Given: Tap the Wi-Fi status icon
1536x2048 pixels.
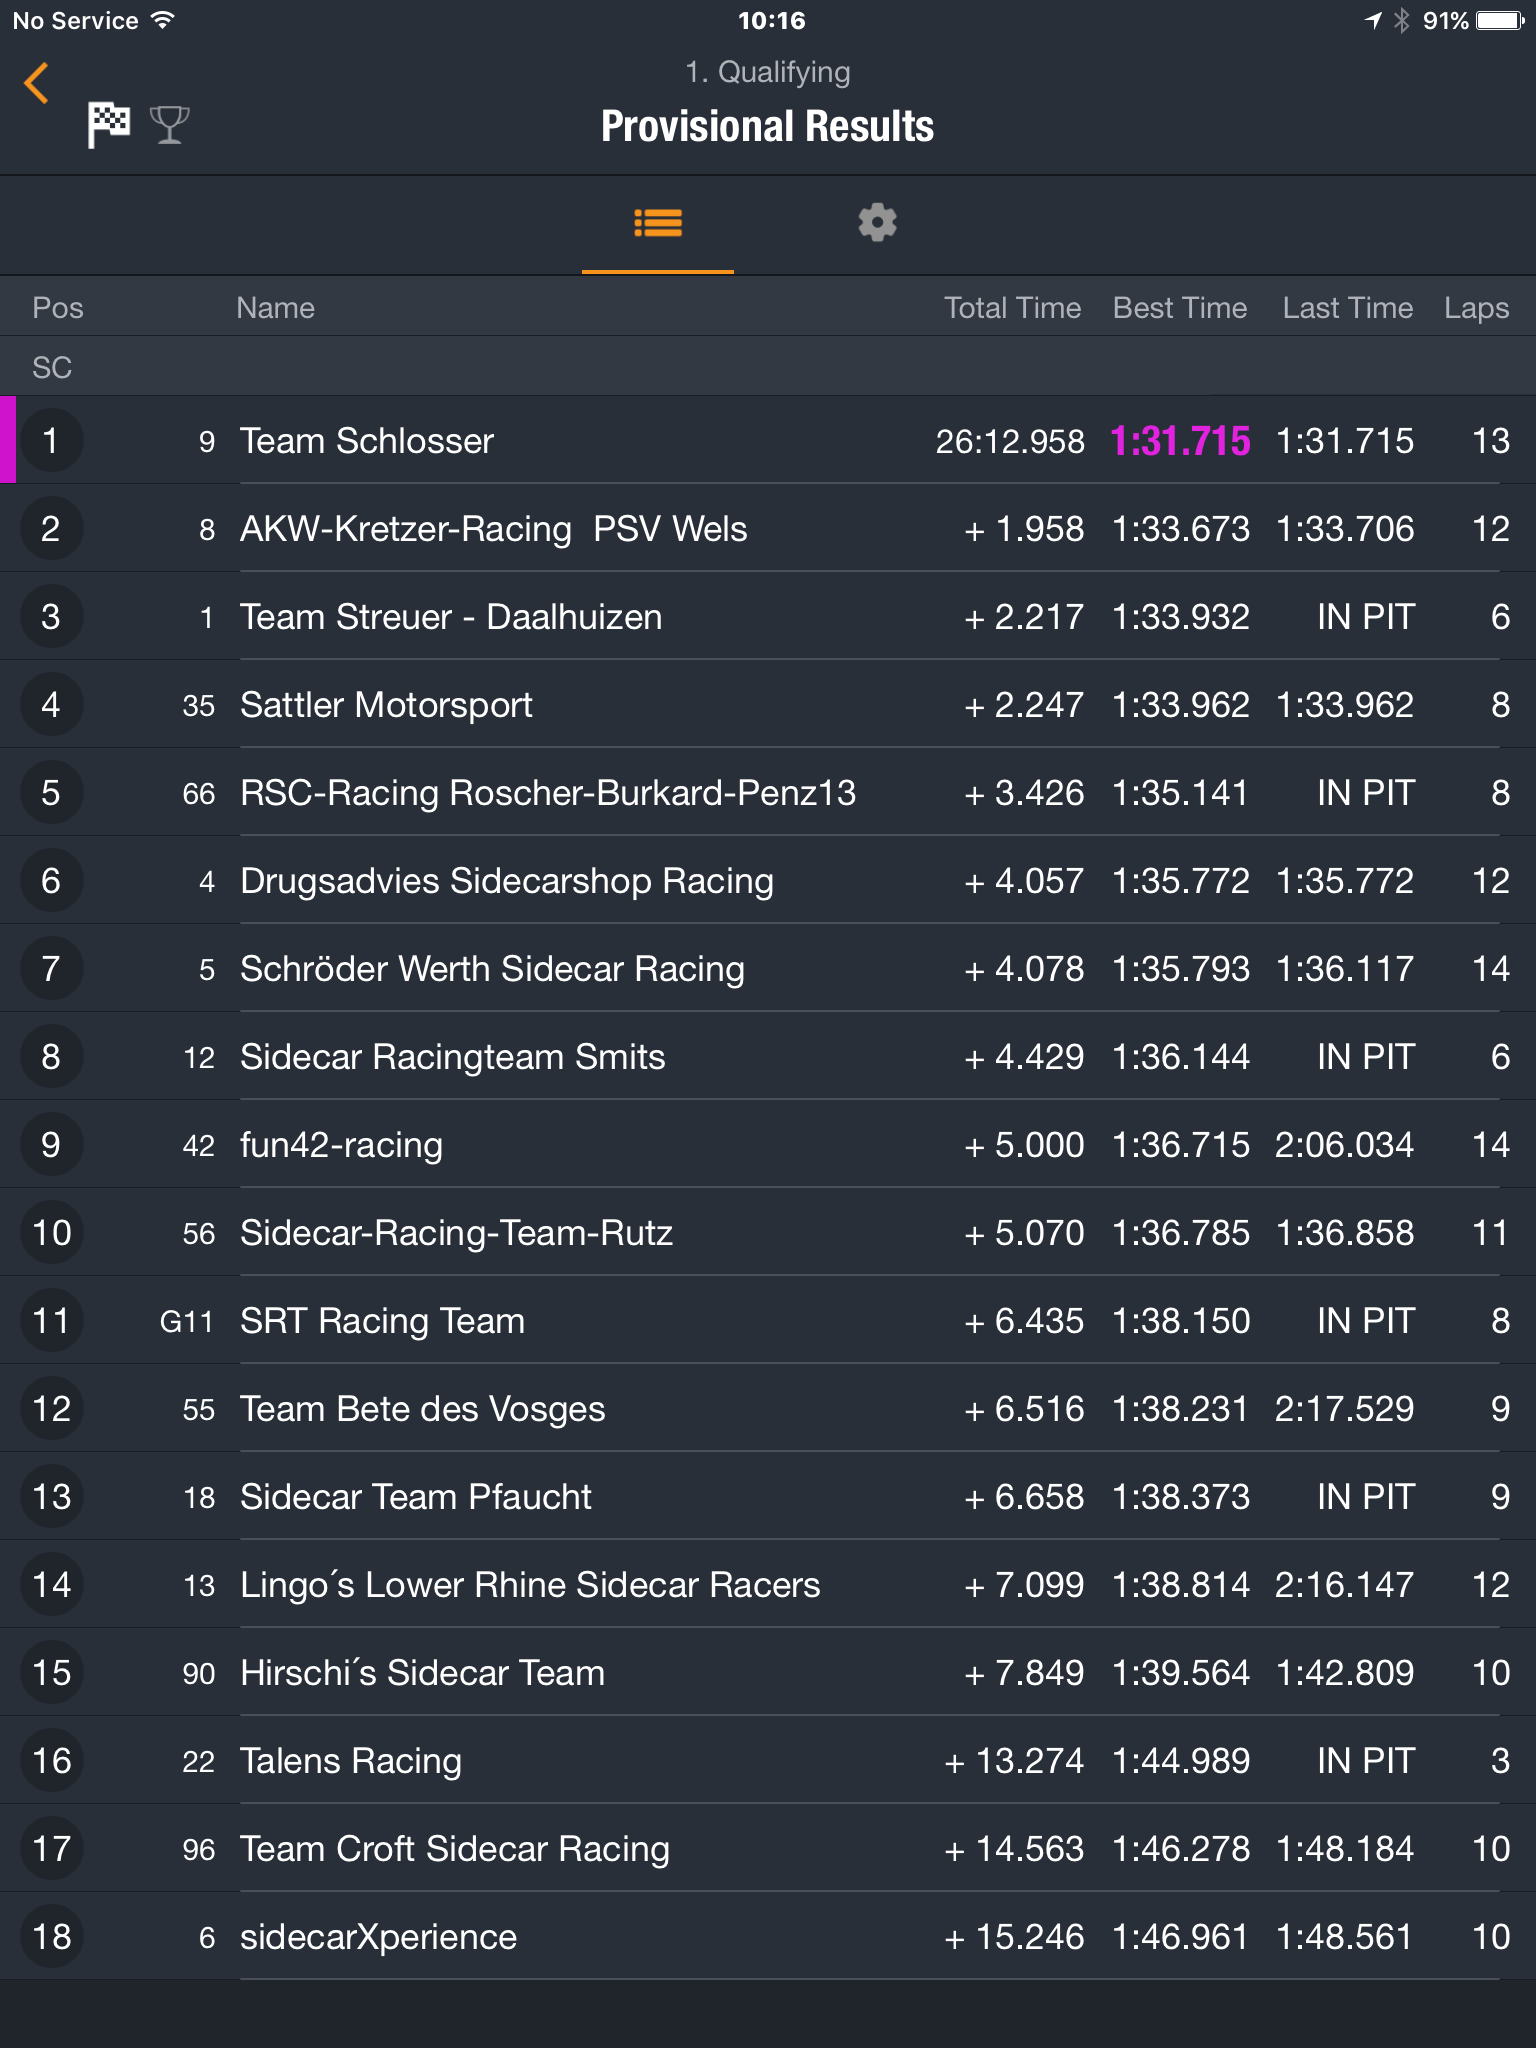Looking at the screenshot, I should tap(162, 20).
